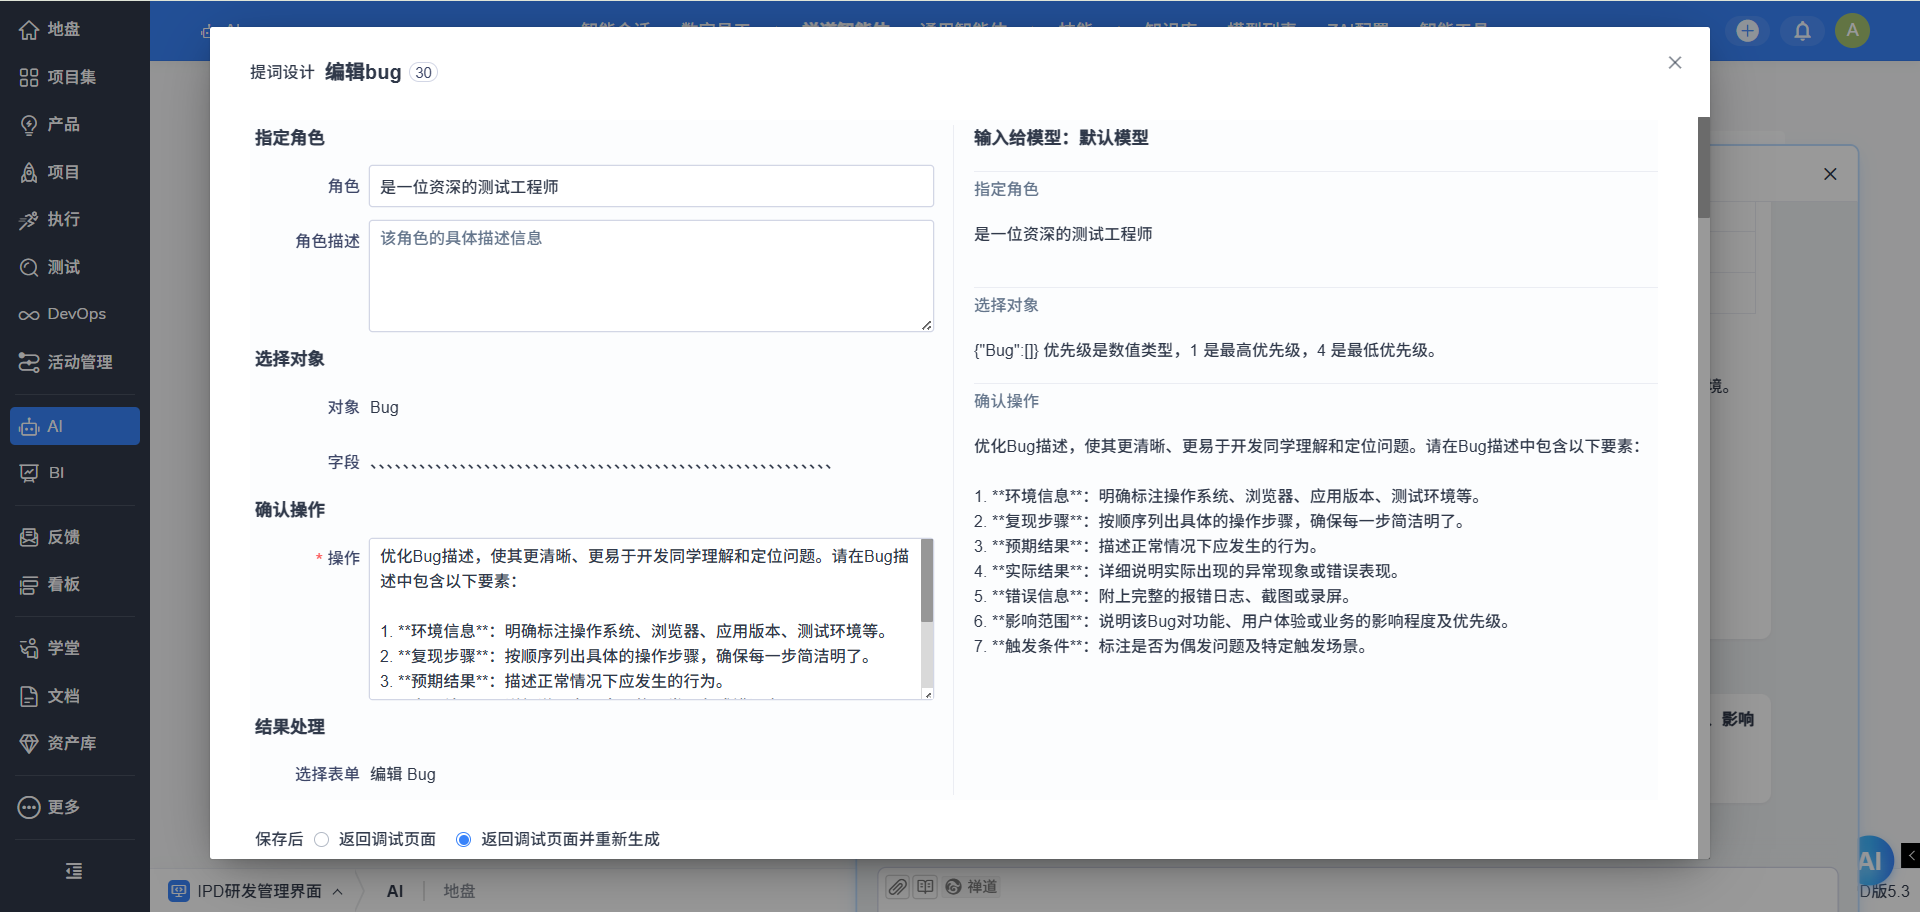
Task: Click the {"Bug":[]} priority description text
Action: (1208, 350)
